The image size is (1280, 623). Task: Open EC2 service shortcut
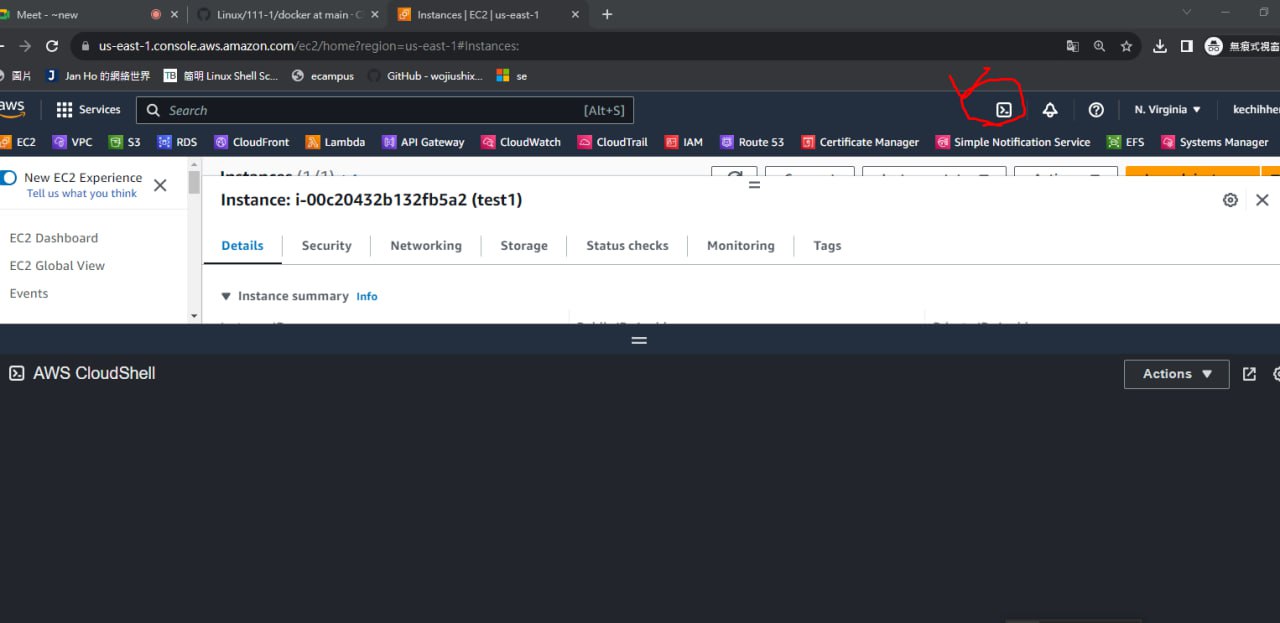[x=17, y=142]
